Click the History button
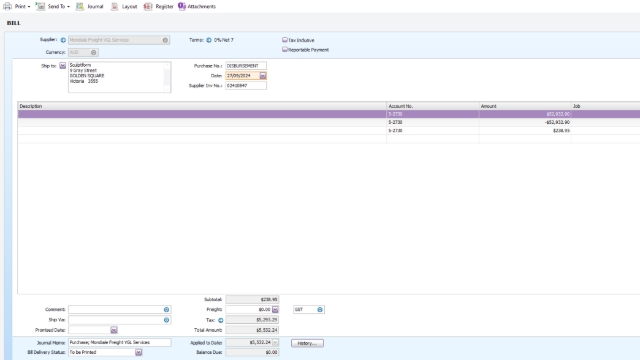Image resolution: width=640 pixels, height=360 pixels. (307, 343)
